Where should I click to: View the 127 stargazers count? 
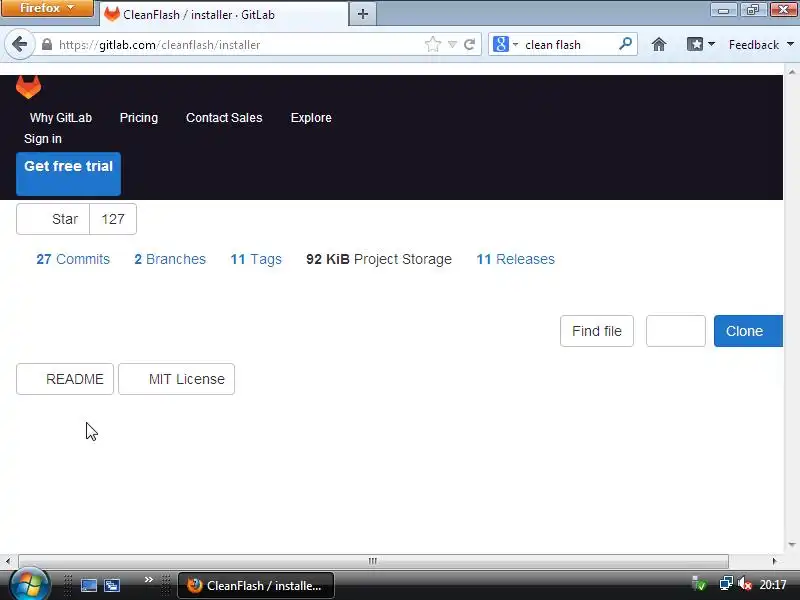[x=113, y=219]
